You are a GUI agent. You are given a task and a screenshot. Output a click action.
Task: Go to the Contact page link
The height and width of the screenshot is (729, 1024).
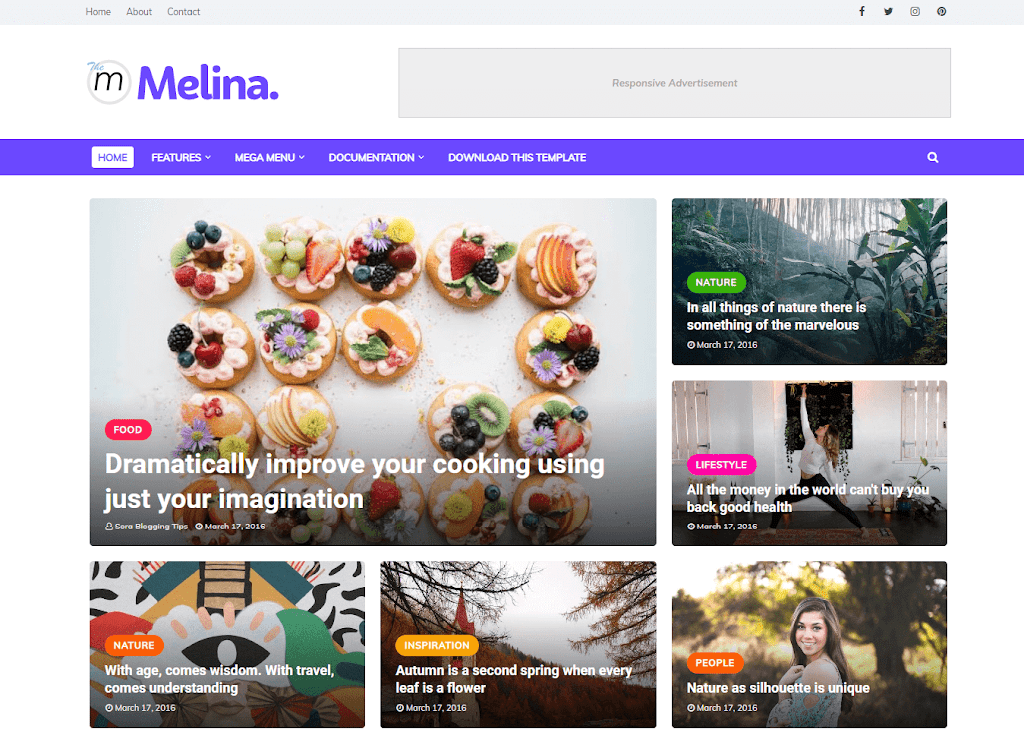184,12
